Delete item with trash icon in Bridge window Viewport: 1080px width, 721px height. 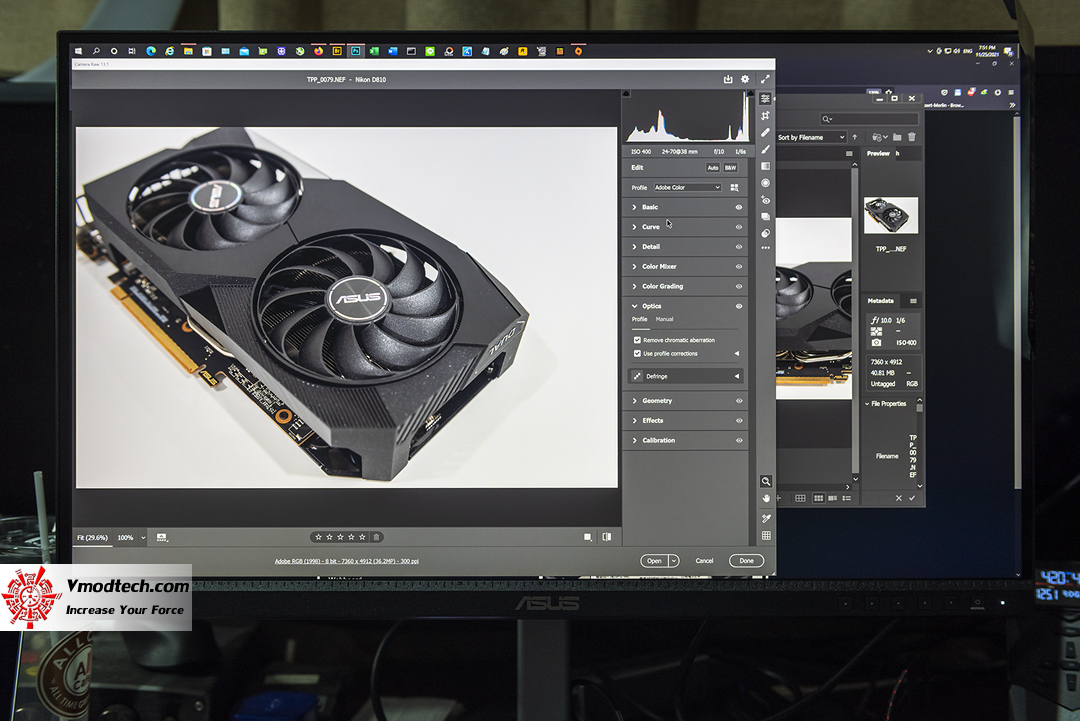[x=912, y=137]
